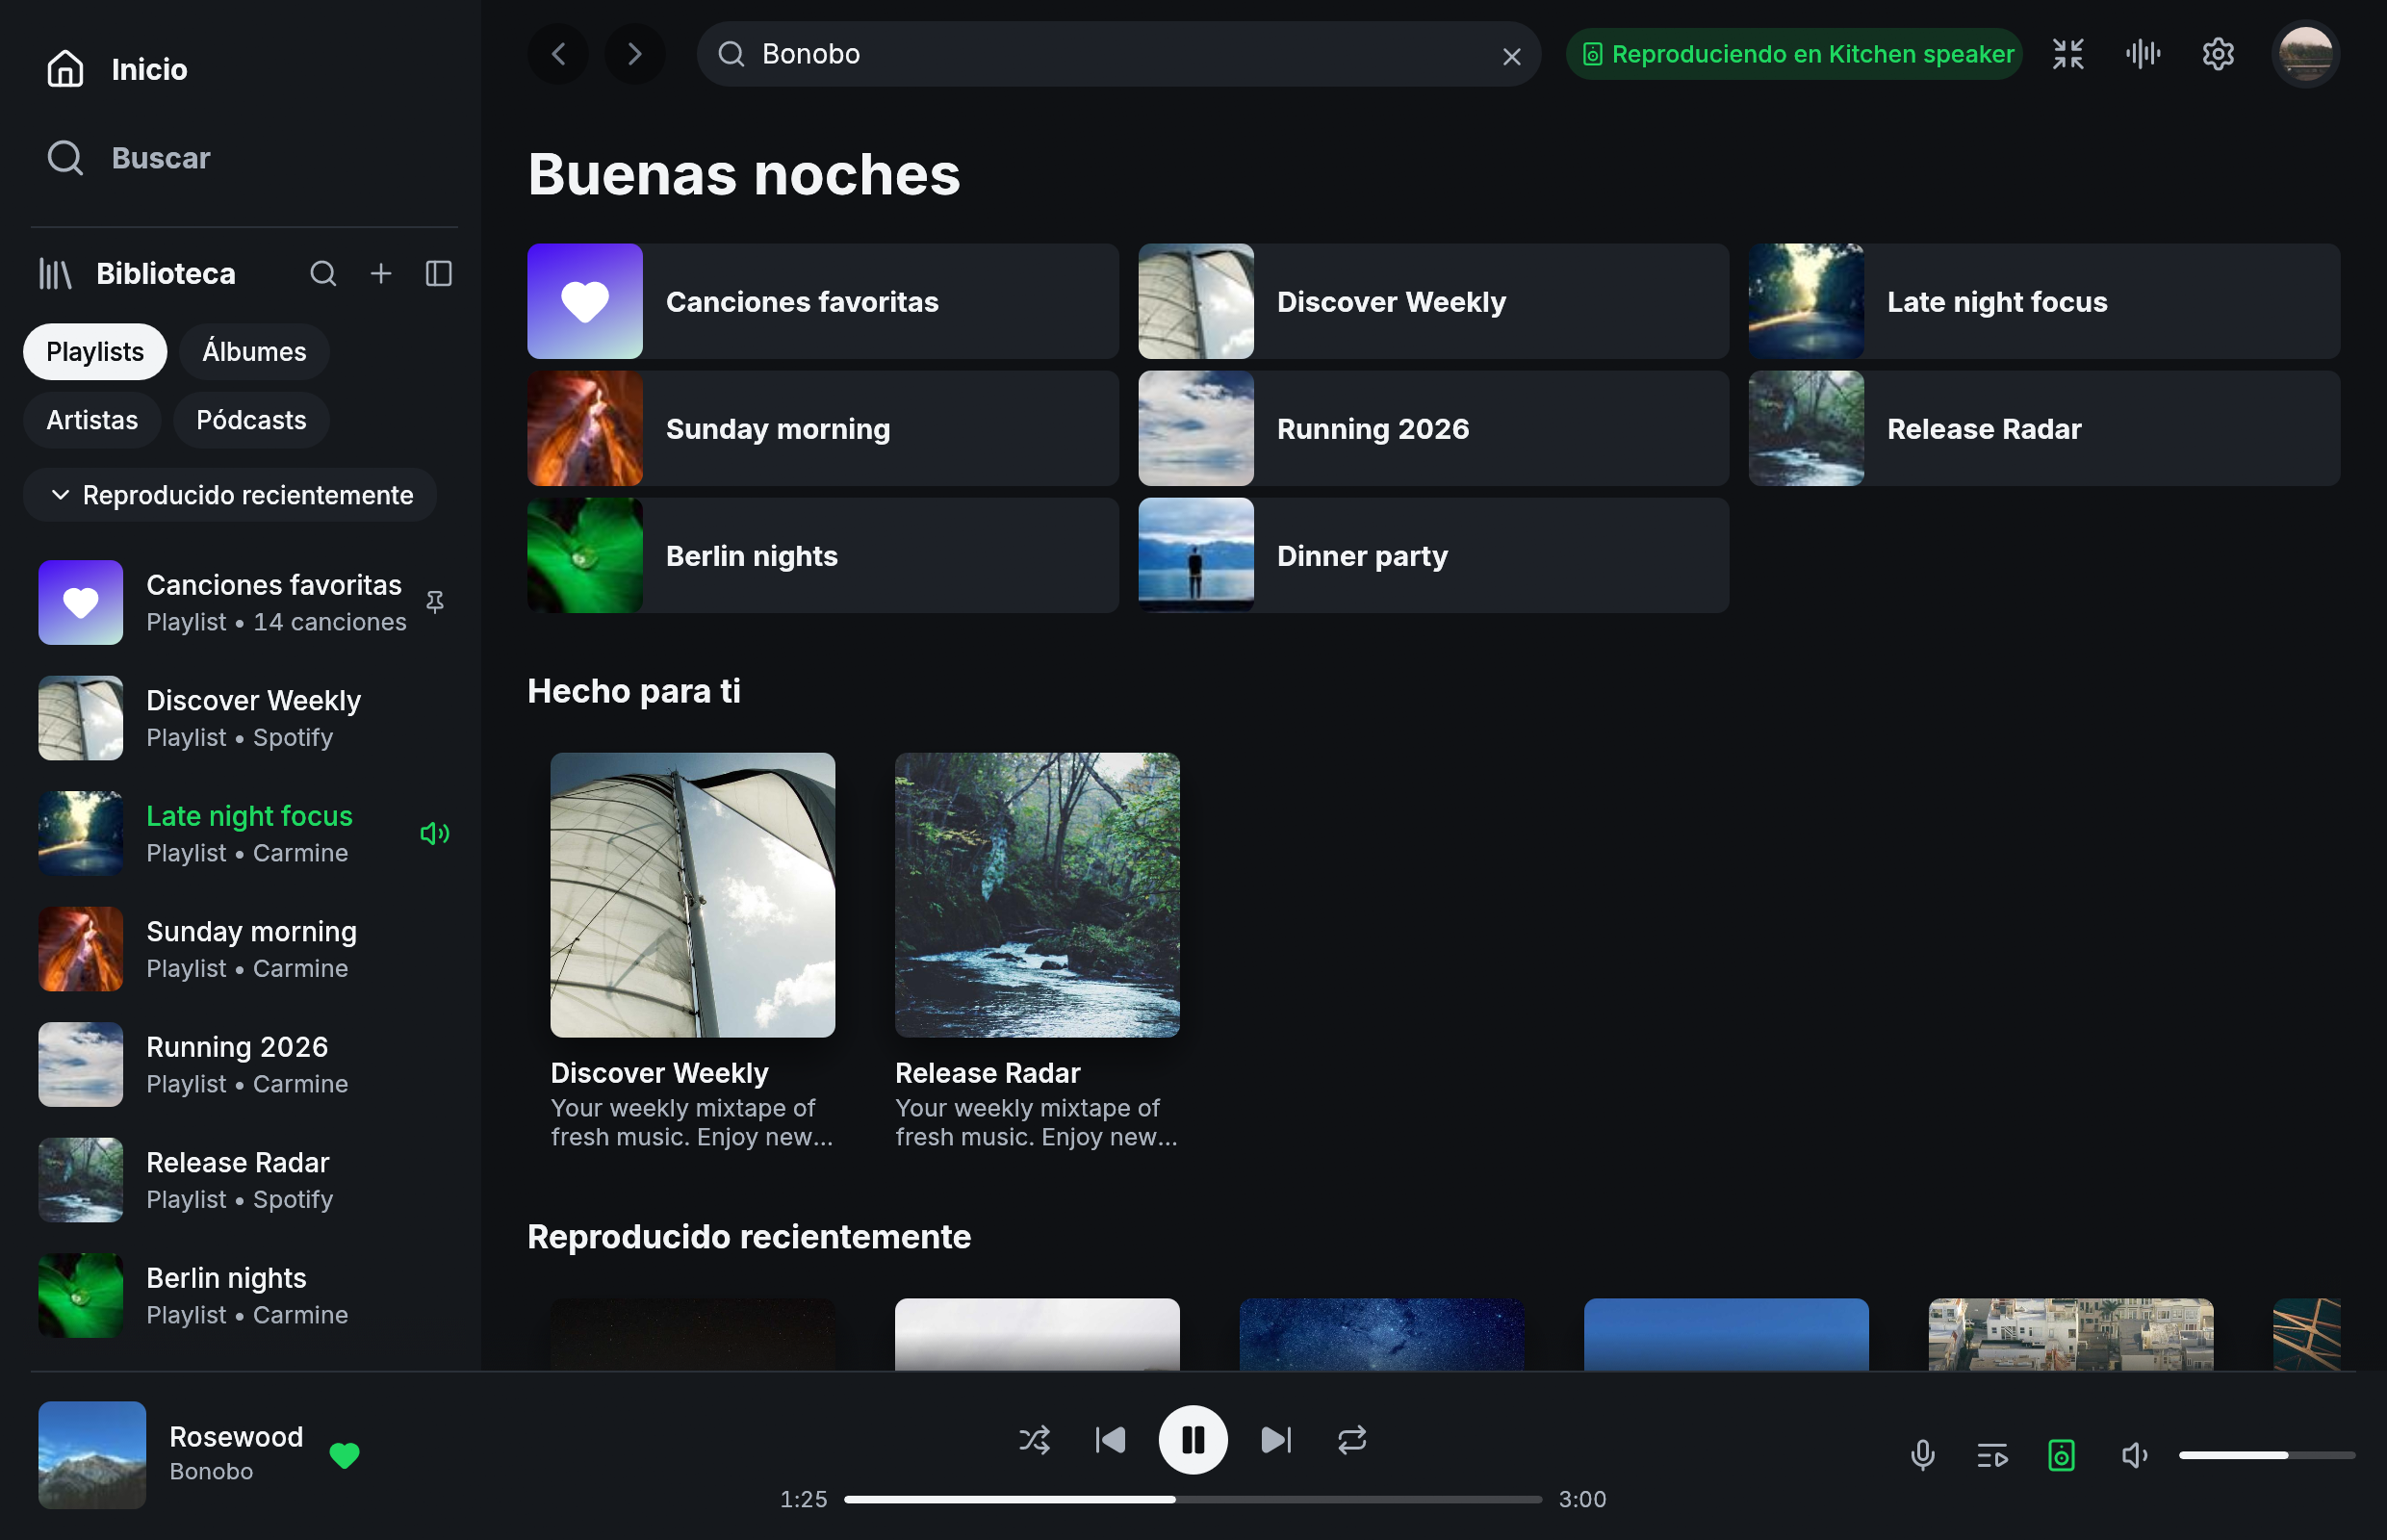Screen dimensions: 2387x1540
Task: Open Discover Weekly in the sidebar
Action: tap(240, 718)
